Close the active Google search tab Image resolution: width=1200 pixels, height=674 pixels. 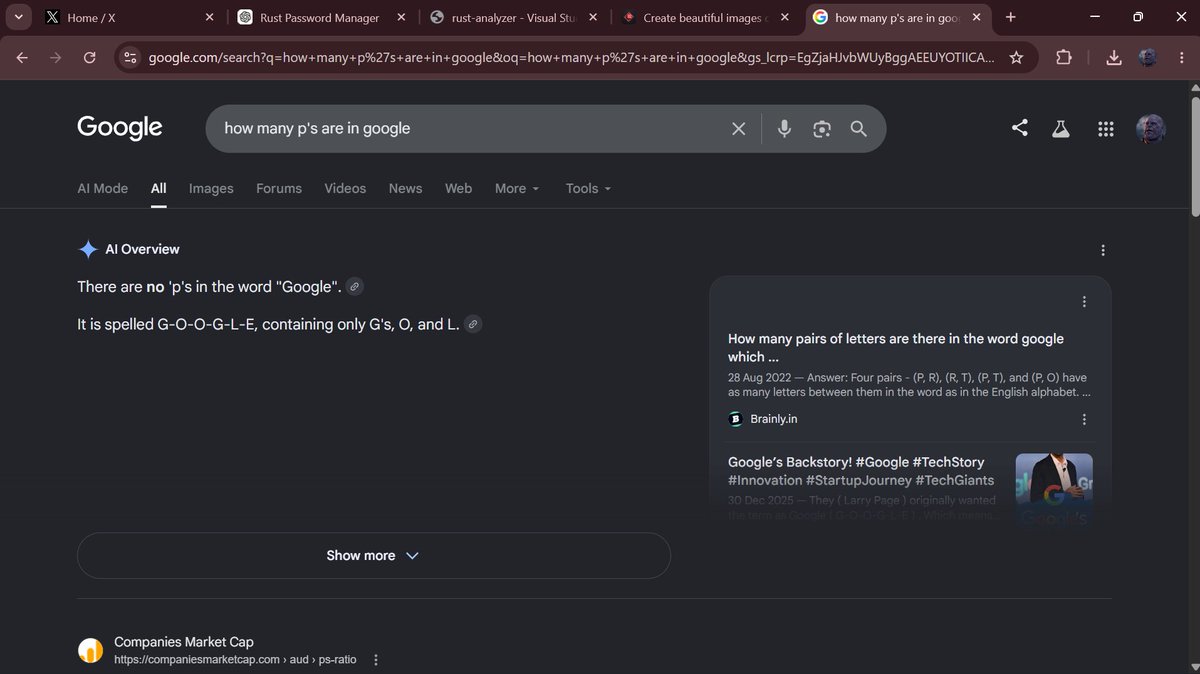(x=977, y=17)
